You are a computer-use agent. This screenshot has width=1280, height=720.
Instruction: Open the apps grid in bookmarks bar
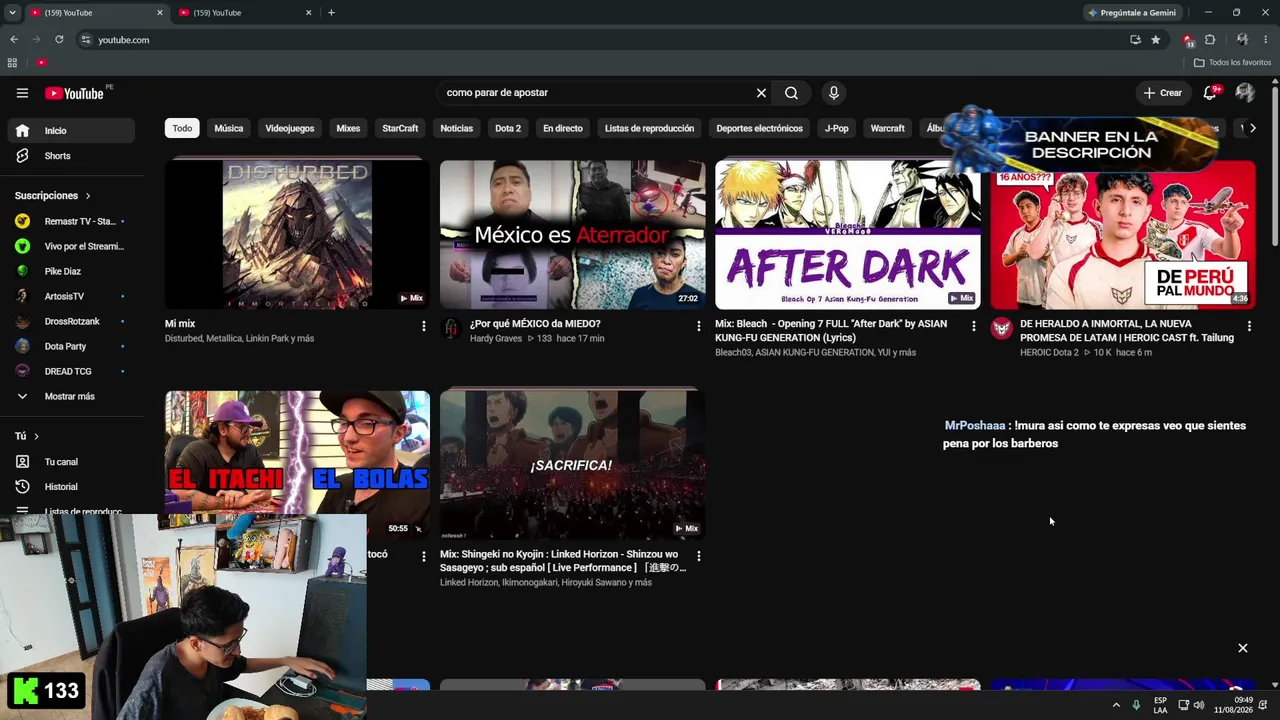click(12, 62)
